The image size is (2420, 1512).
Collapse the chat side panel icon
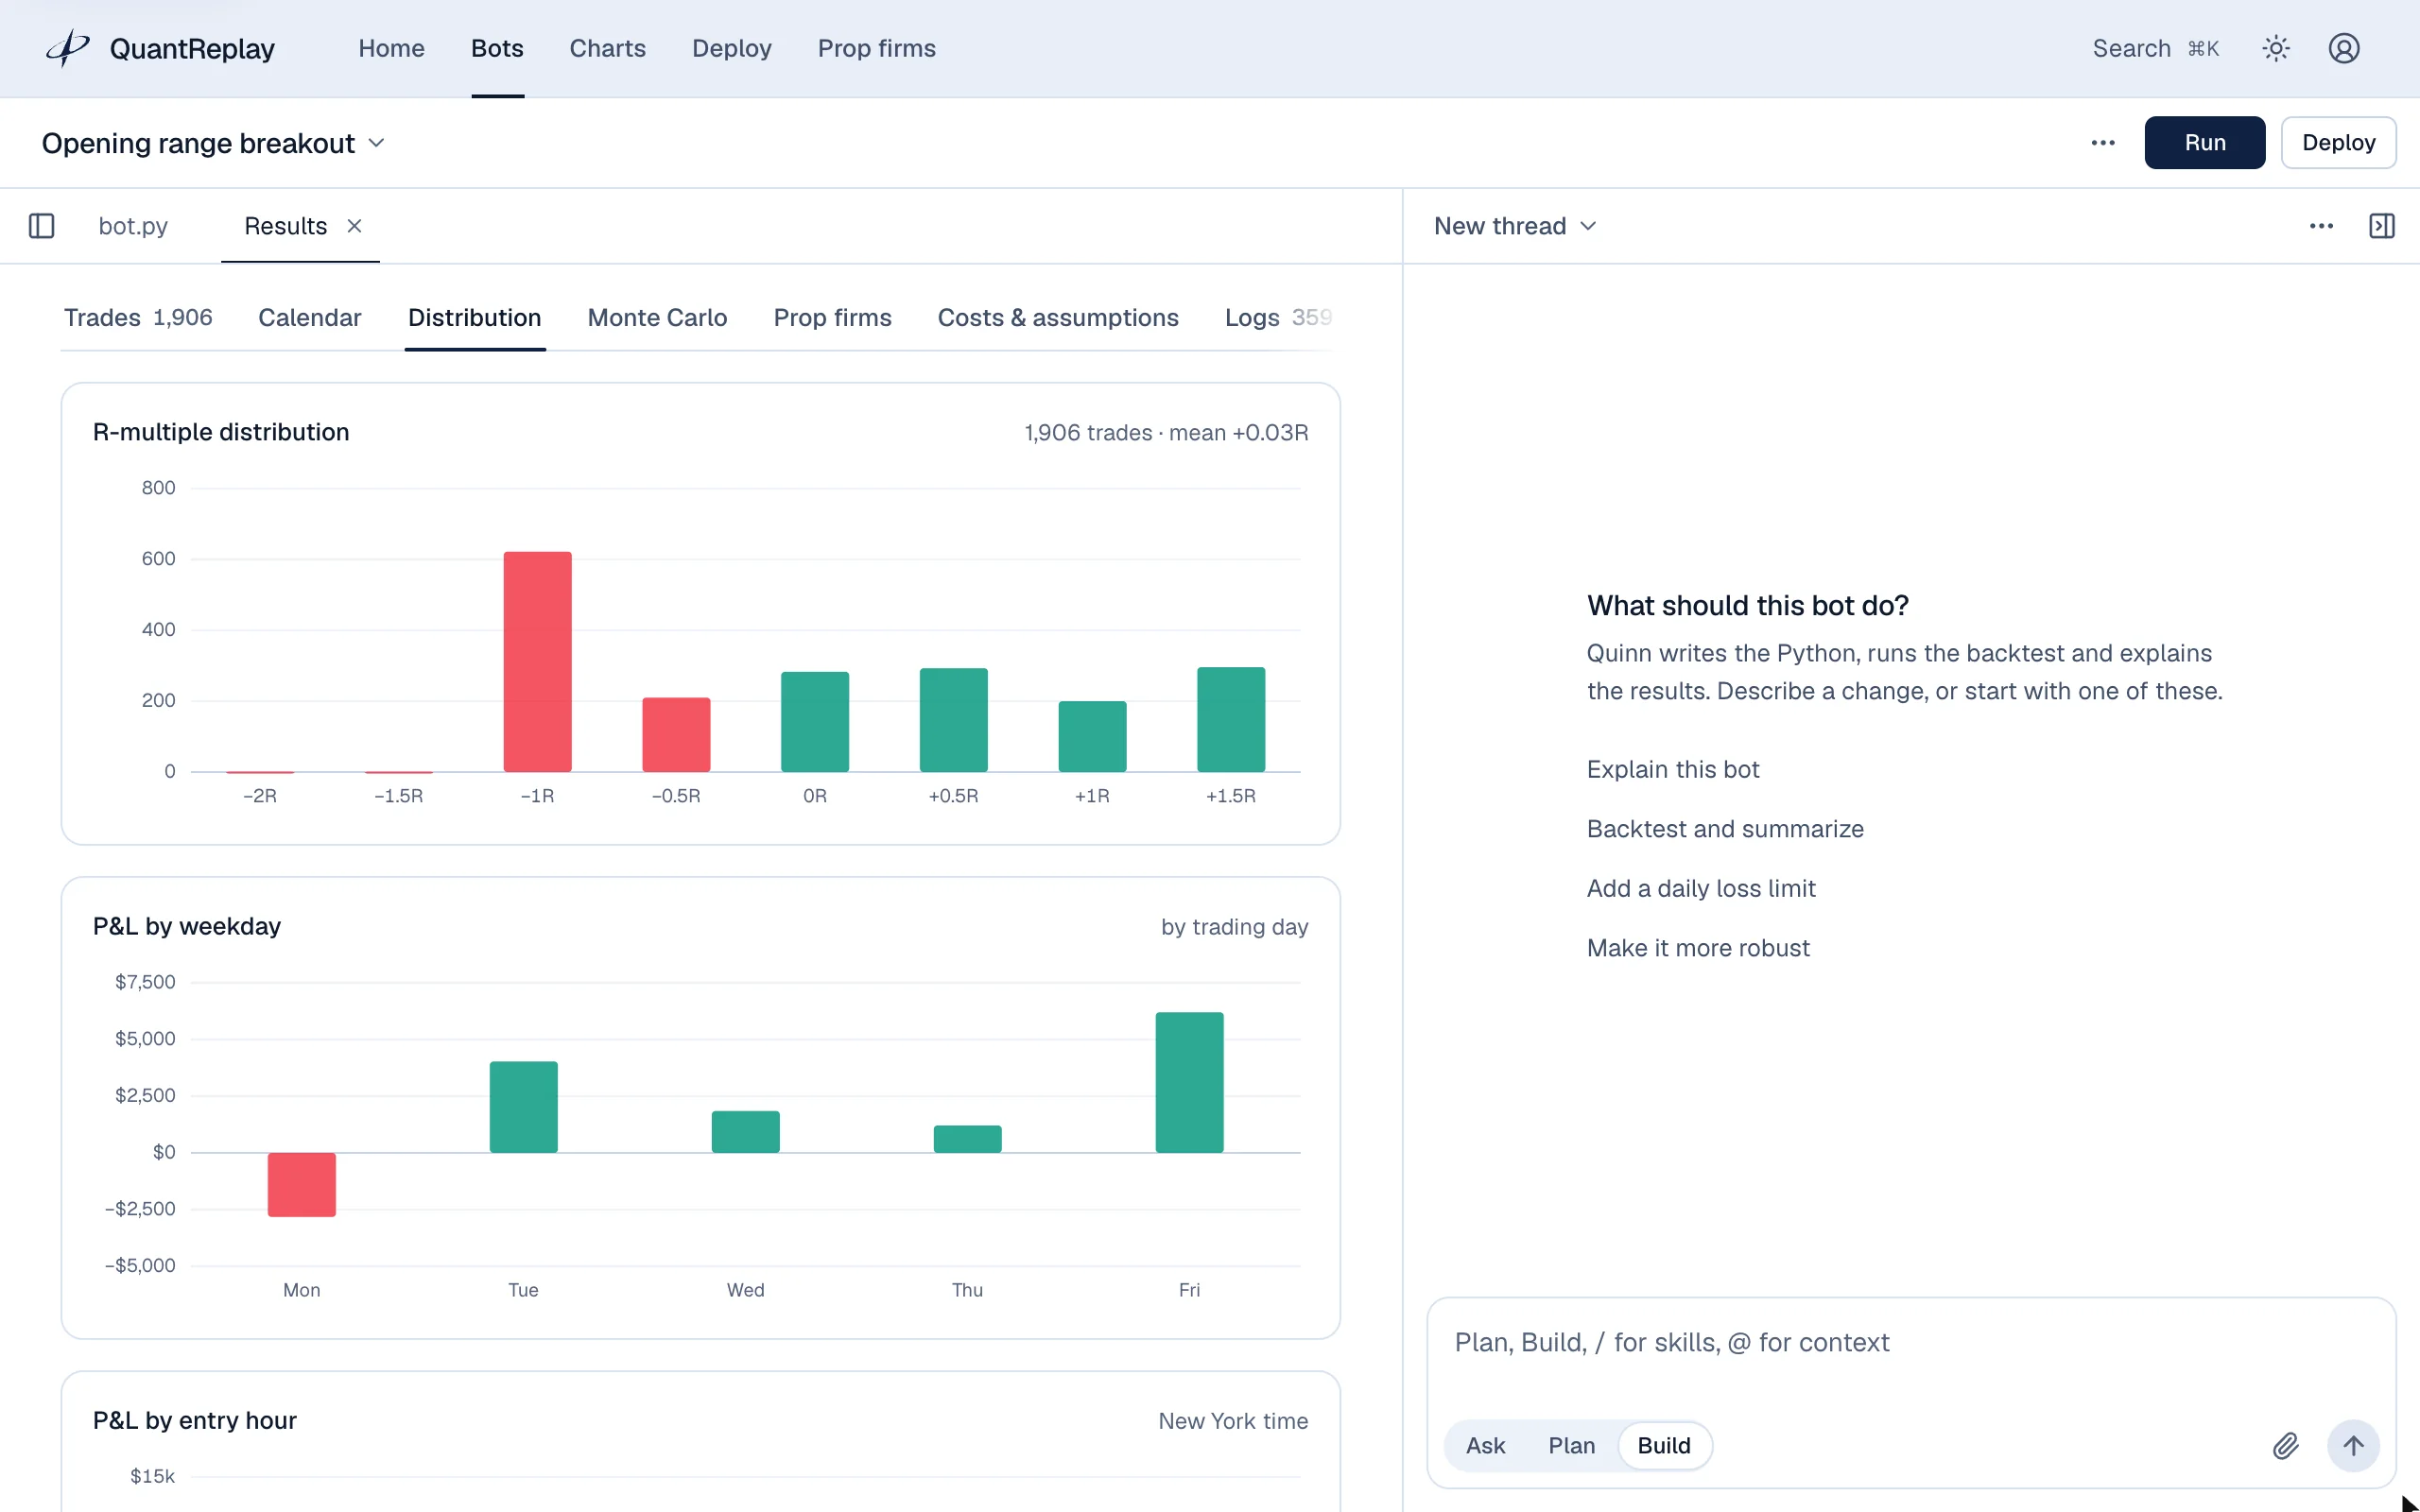pyautogui.click(x=2382, y=226)
